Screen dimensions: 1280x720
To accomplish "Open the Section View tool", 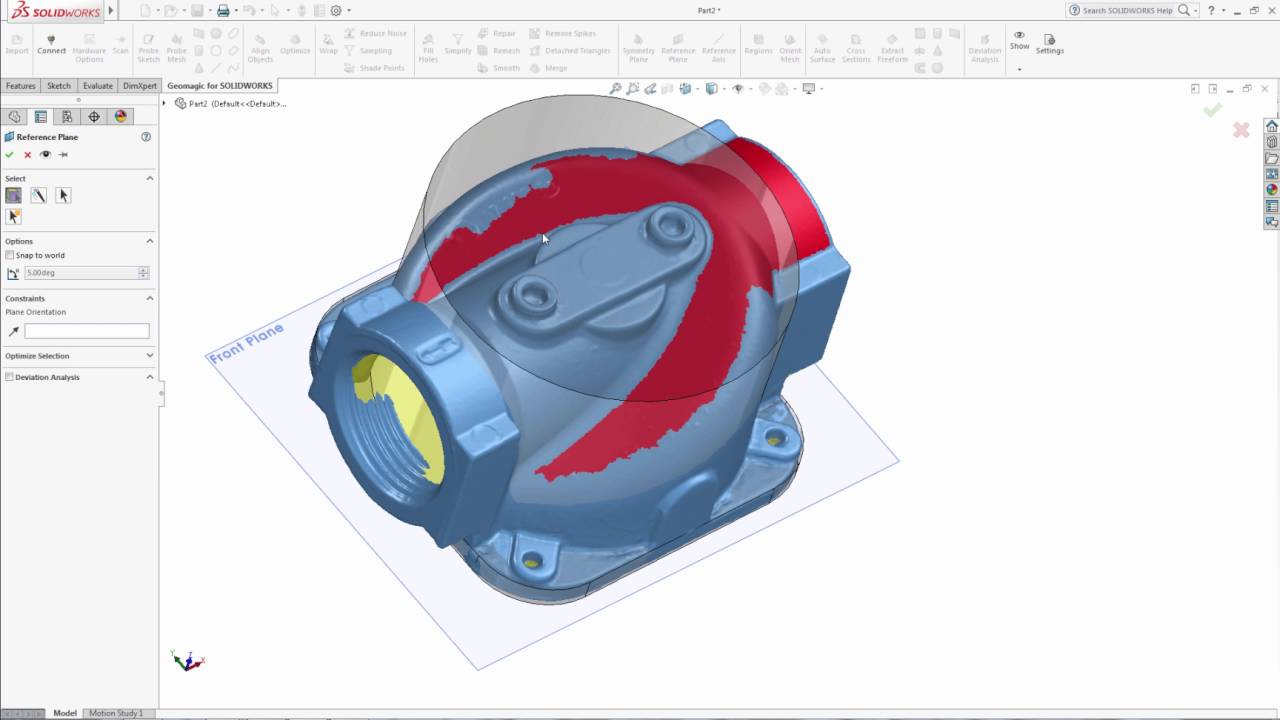I will point(667,89).
